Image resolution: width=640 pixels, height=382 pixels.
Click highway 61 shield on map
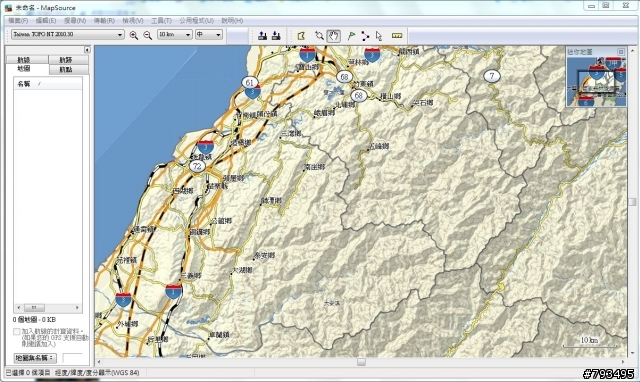coord(249,83)
